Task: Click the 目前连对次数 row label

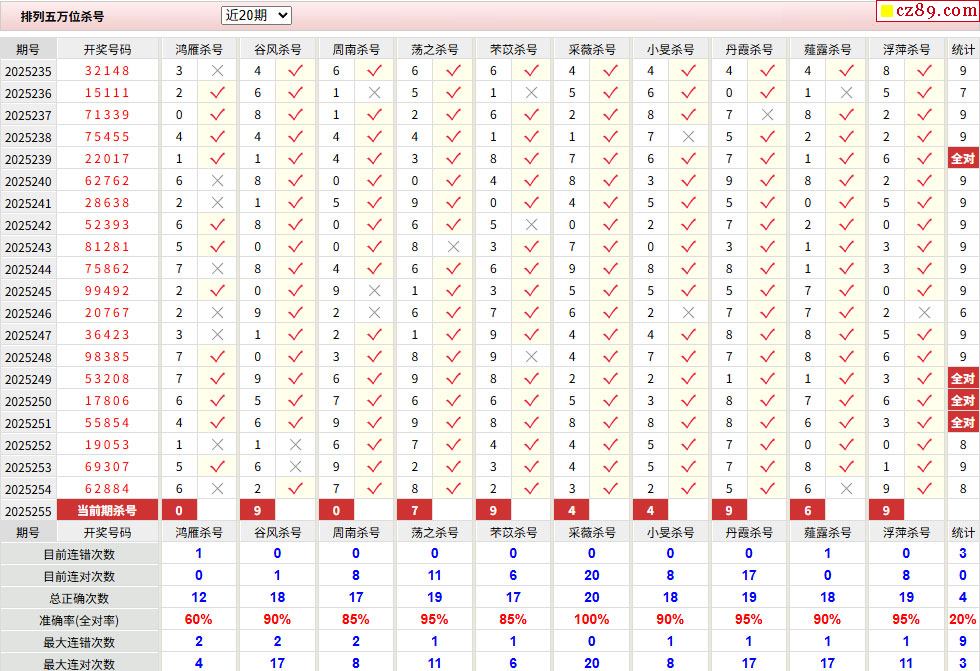Action: 79,576
